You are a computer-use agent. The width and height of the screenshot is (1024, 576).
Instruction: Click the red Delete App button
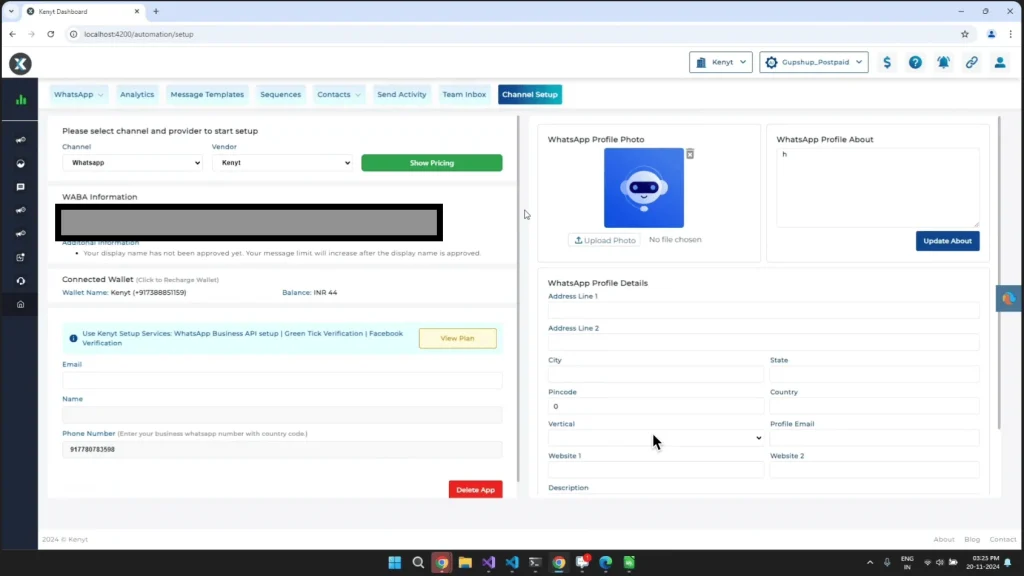475,490
